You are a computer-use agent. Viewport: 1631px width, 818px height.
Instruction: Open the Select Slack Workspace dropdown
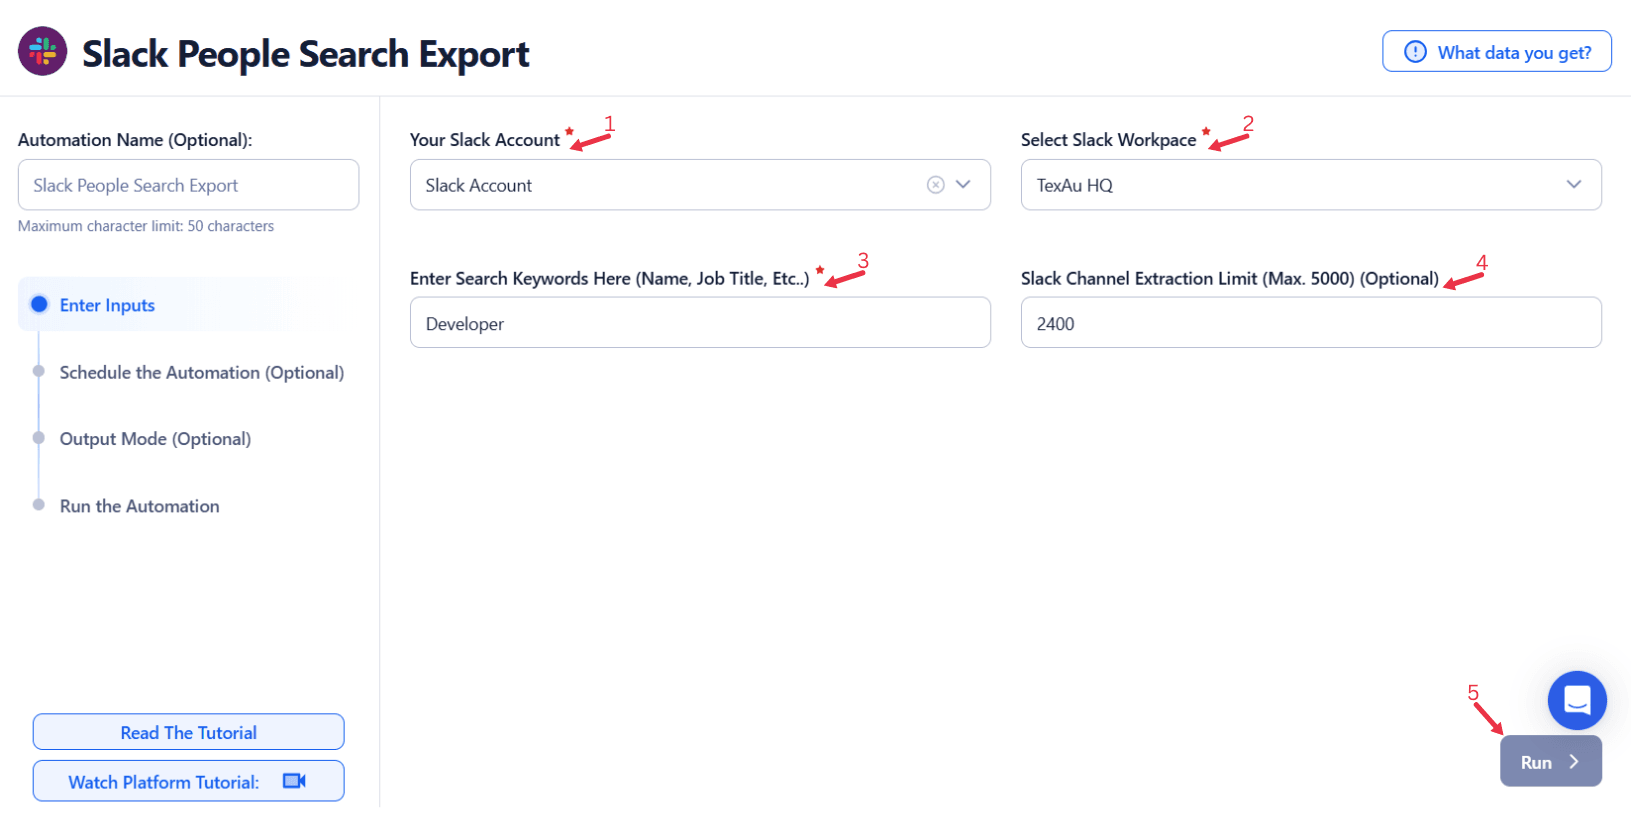point(1310,185)
